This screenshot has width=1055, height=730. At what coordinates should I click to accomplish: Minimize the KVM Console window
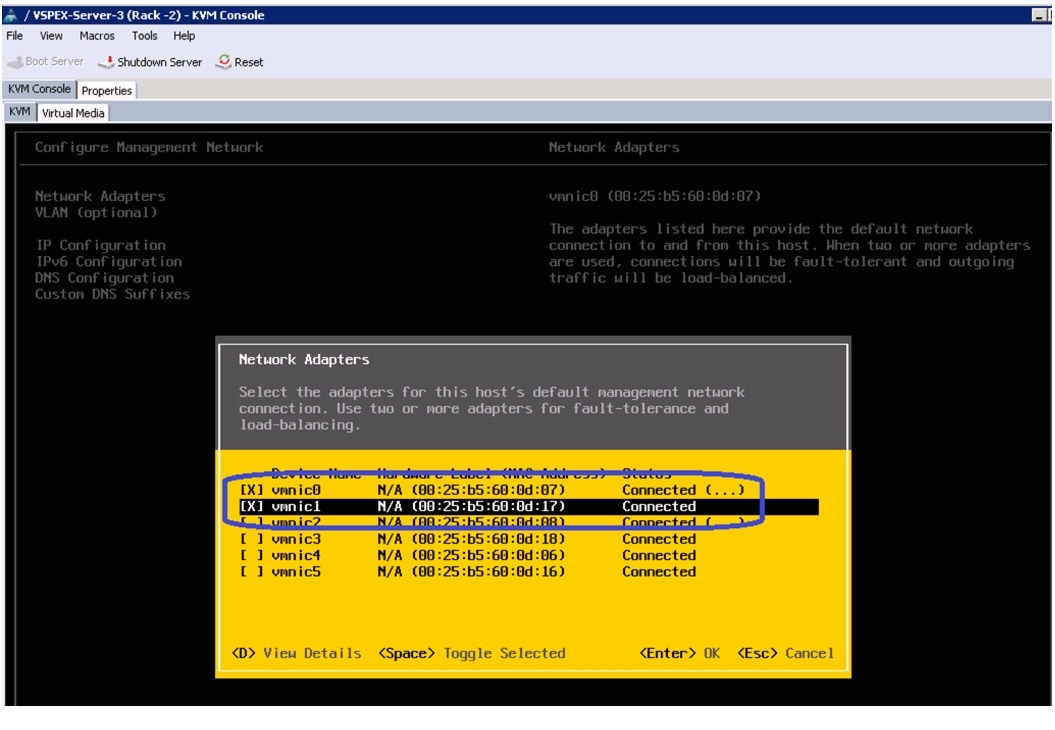1039,15
